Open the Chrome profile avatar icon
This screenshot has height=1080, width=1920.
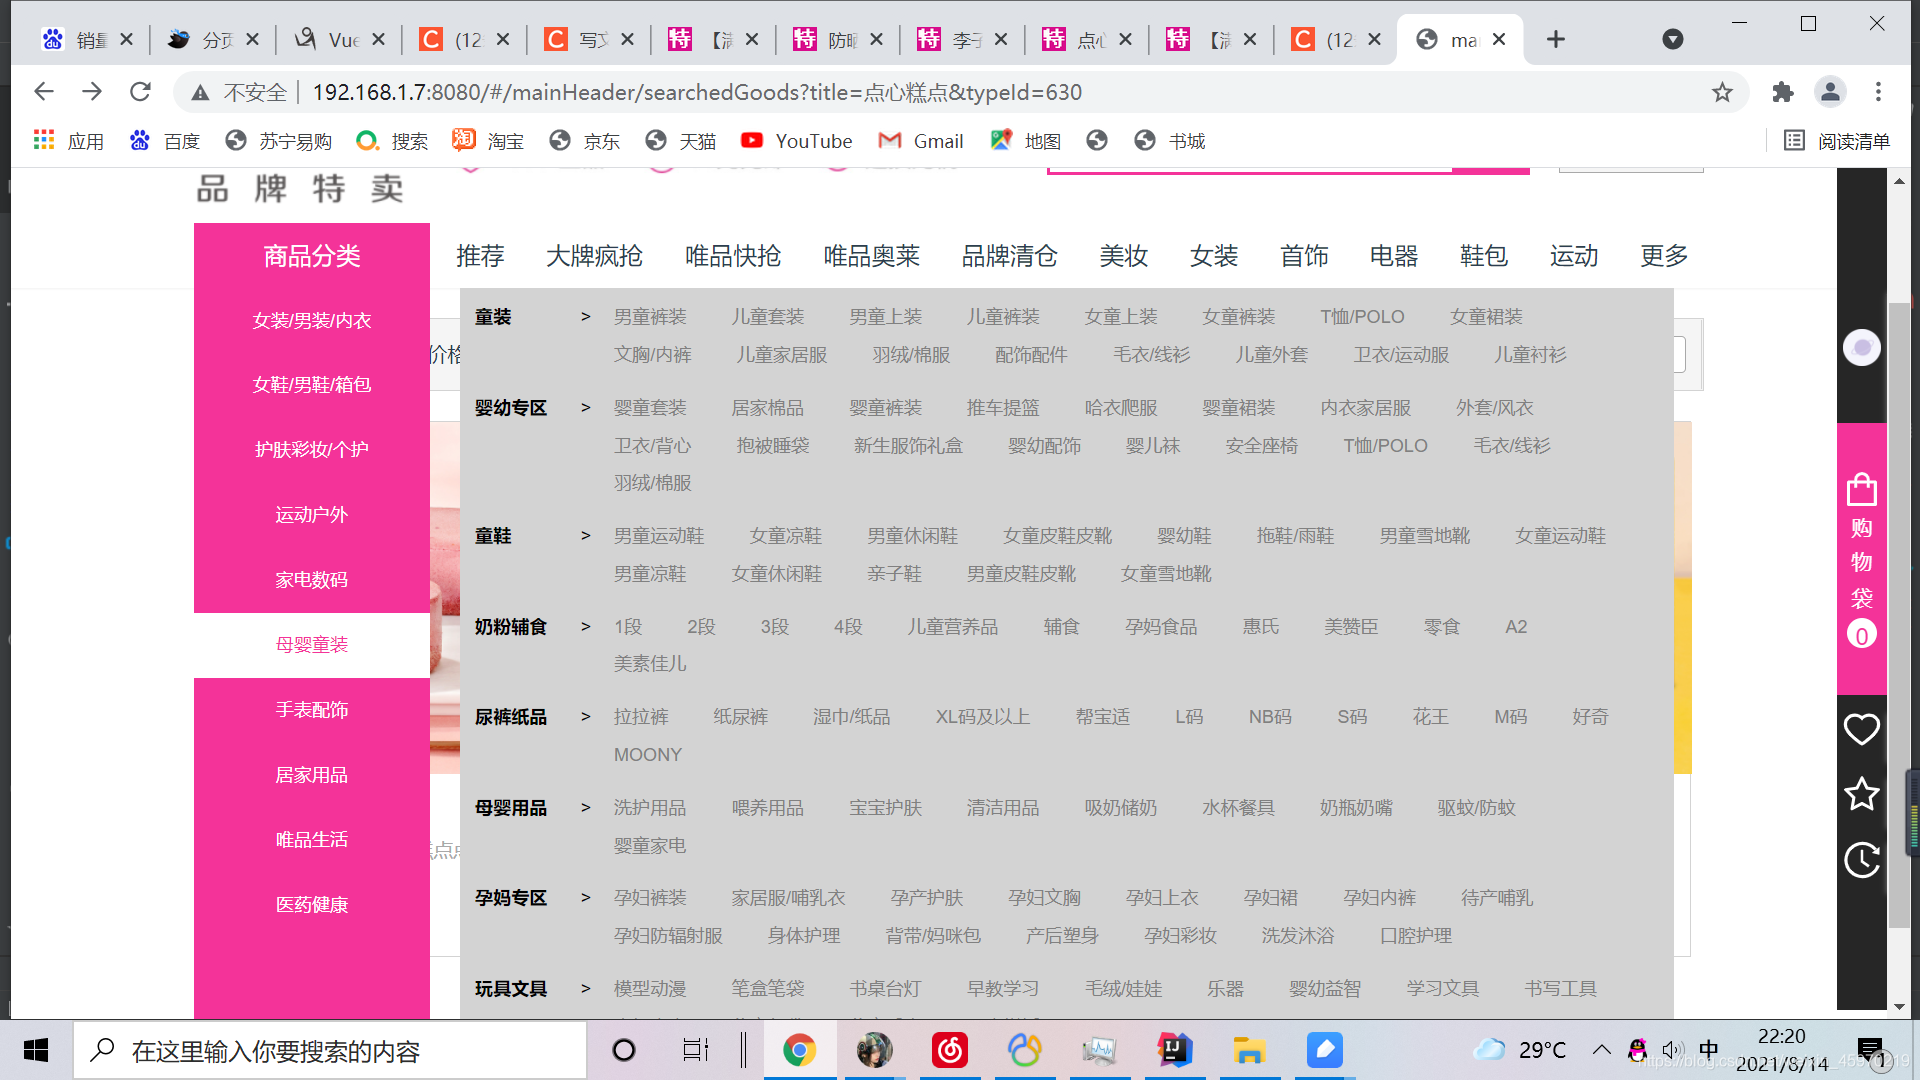tap(1830, 93)
